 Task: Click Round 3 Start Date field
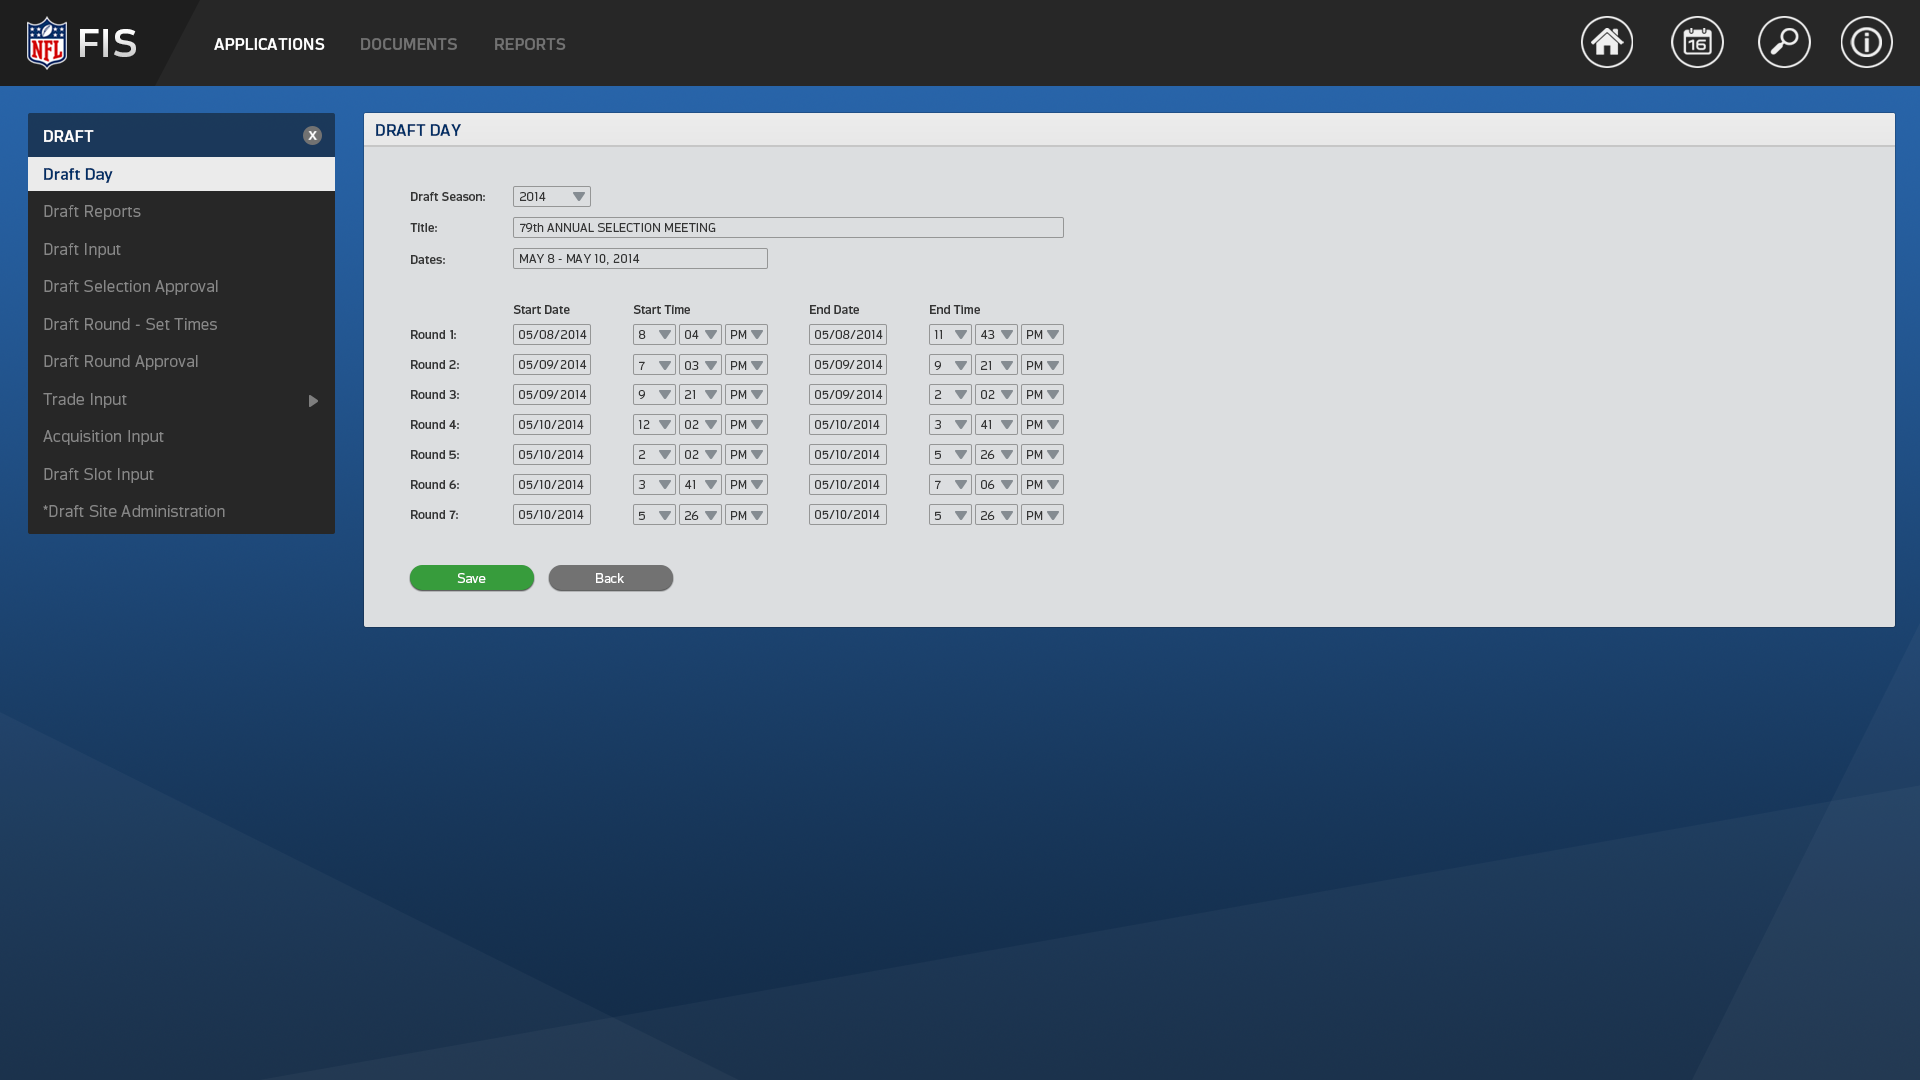pyautogui.click(x=552, y=395)
